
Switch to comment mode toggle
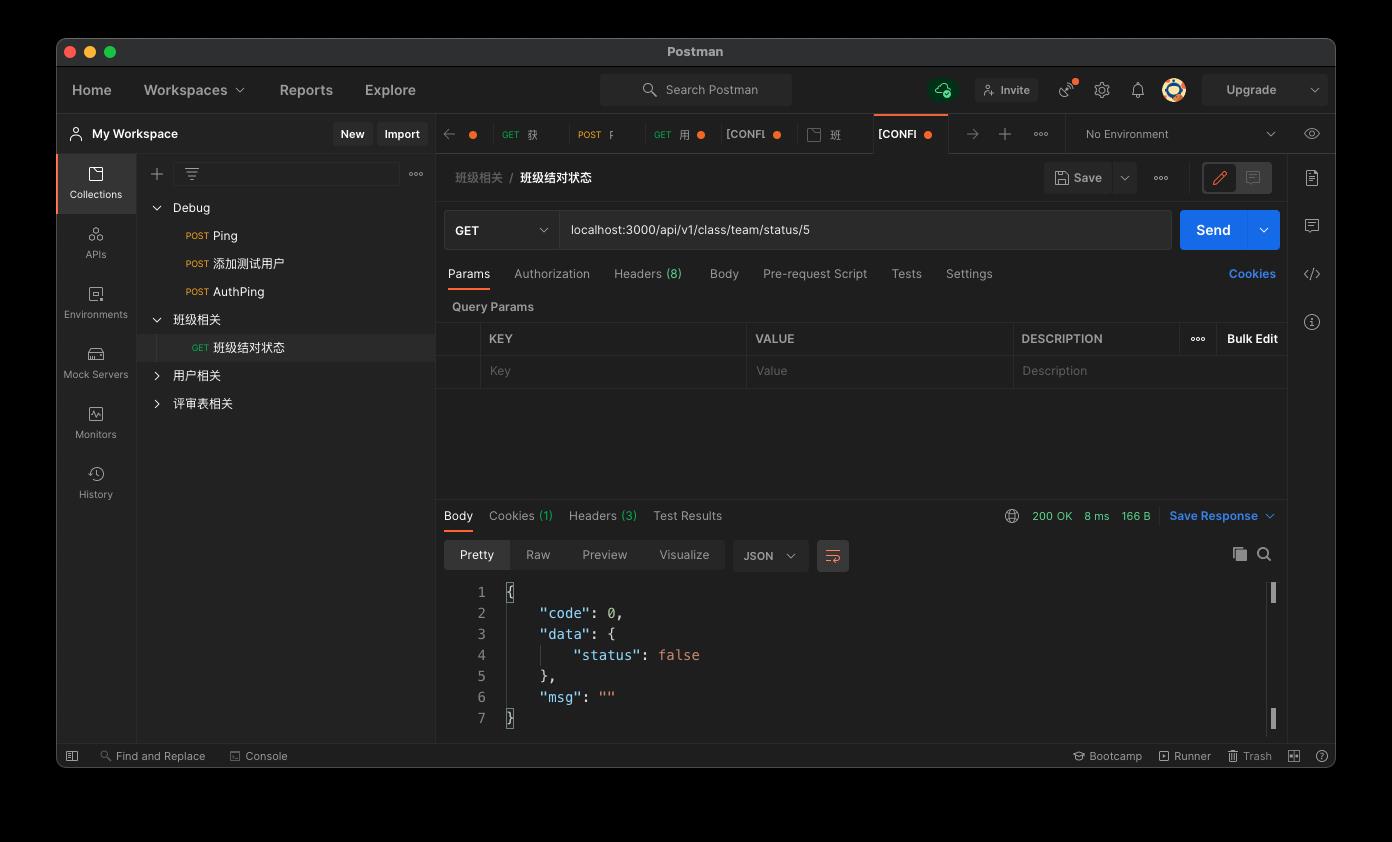click(x=1253, y=178)
